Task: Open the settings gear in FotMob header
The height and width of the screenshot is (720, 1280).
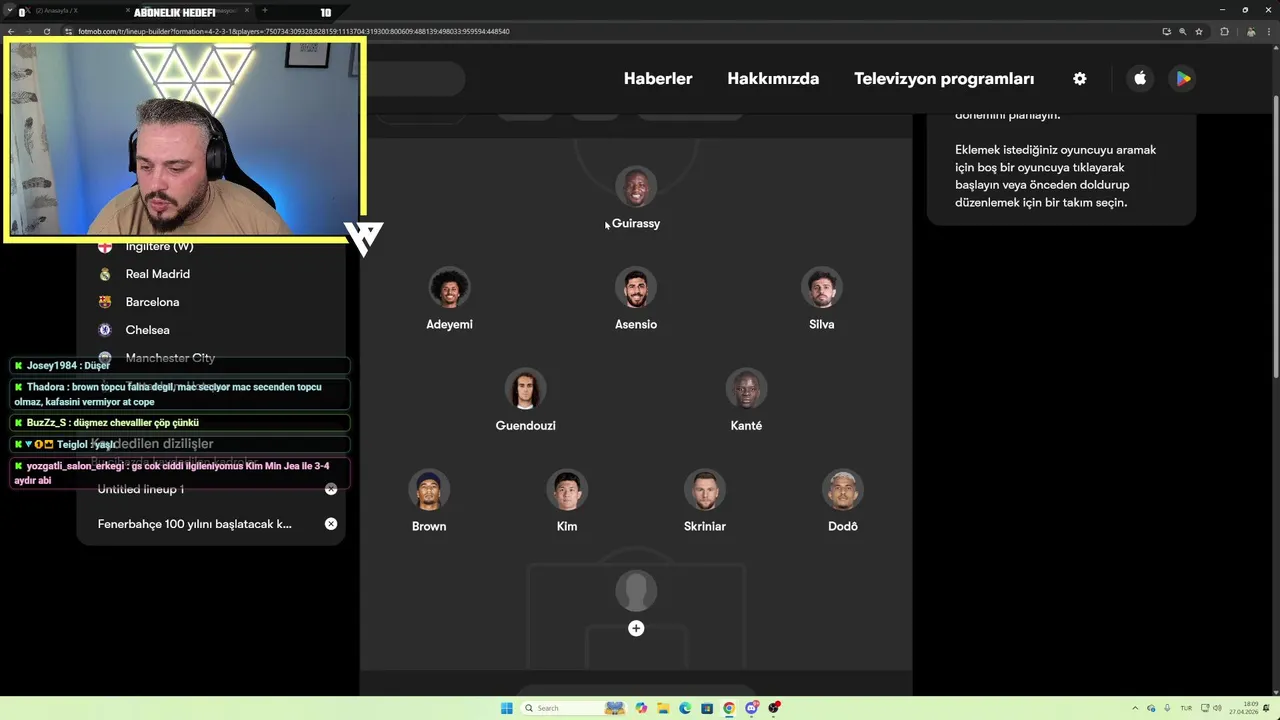Action: pos(1079,79)
